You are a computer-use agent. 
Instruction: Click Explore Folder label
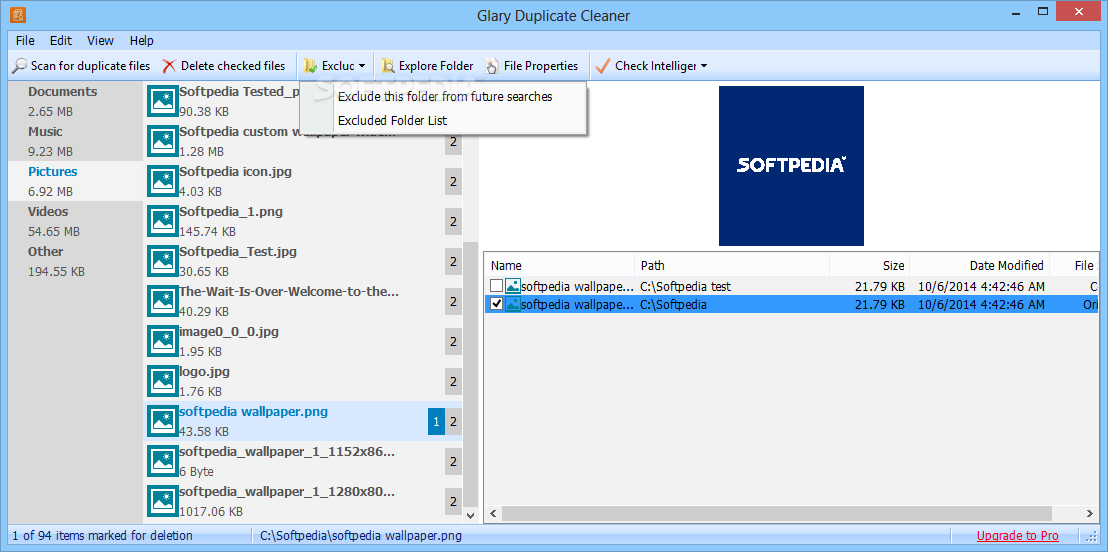pos(436,66)
